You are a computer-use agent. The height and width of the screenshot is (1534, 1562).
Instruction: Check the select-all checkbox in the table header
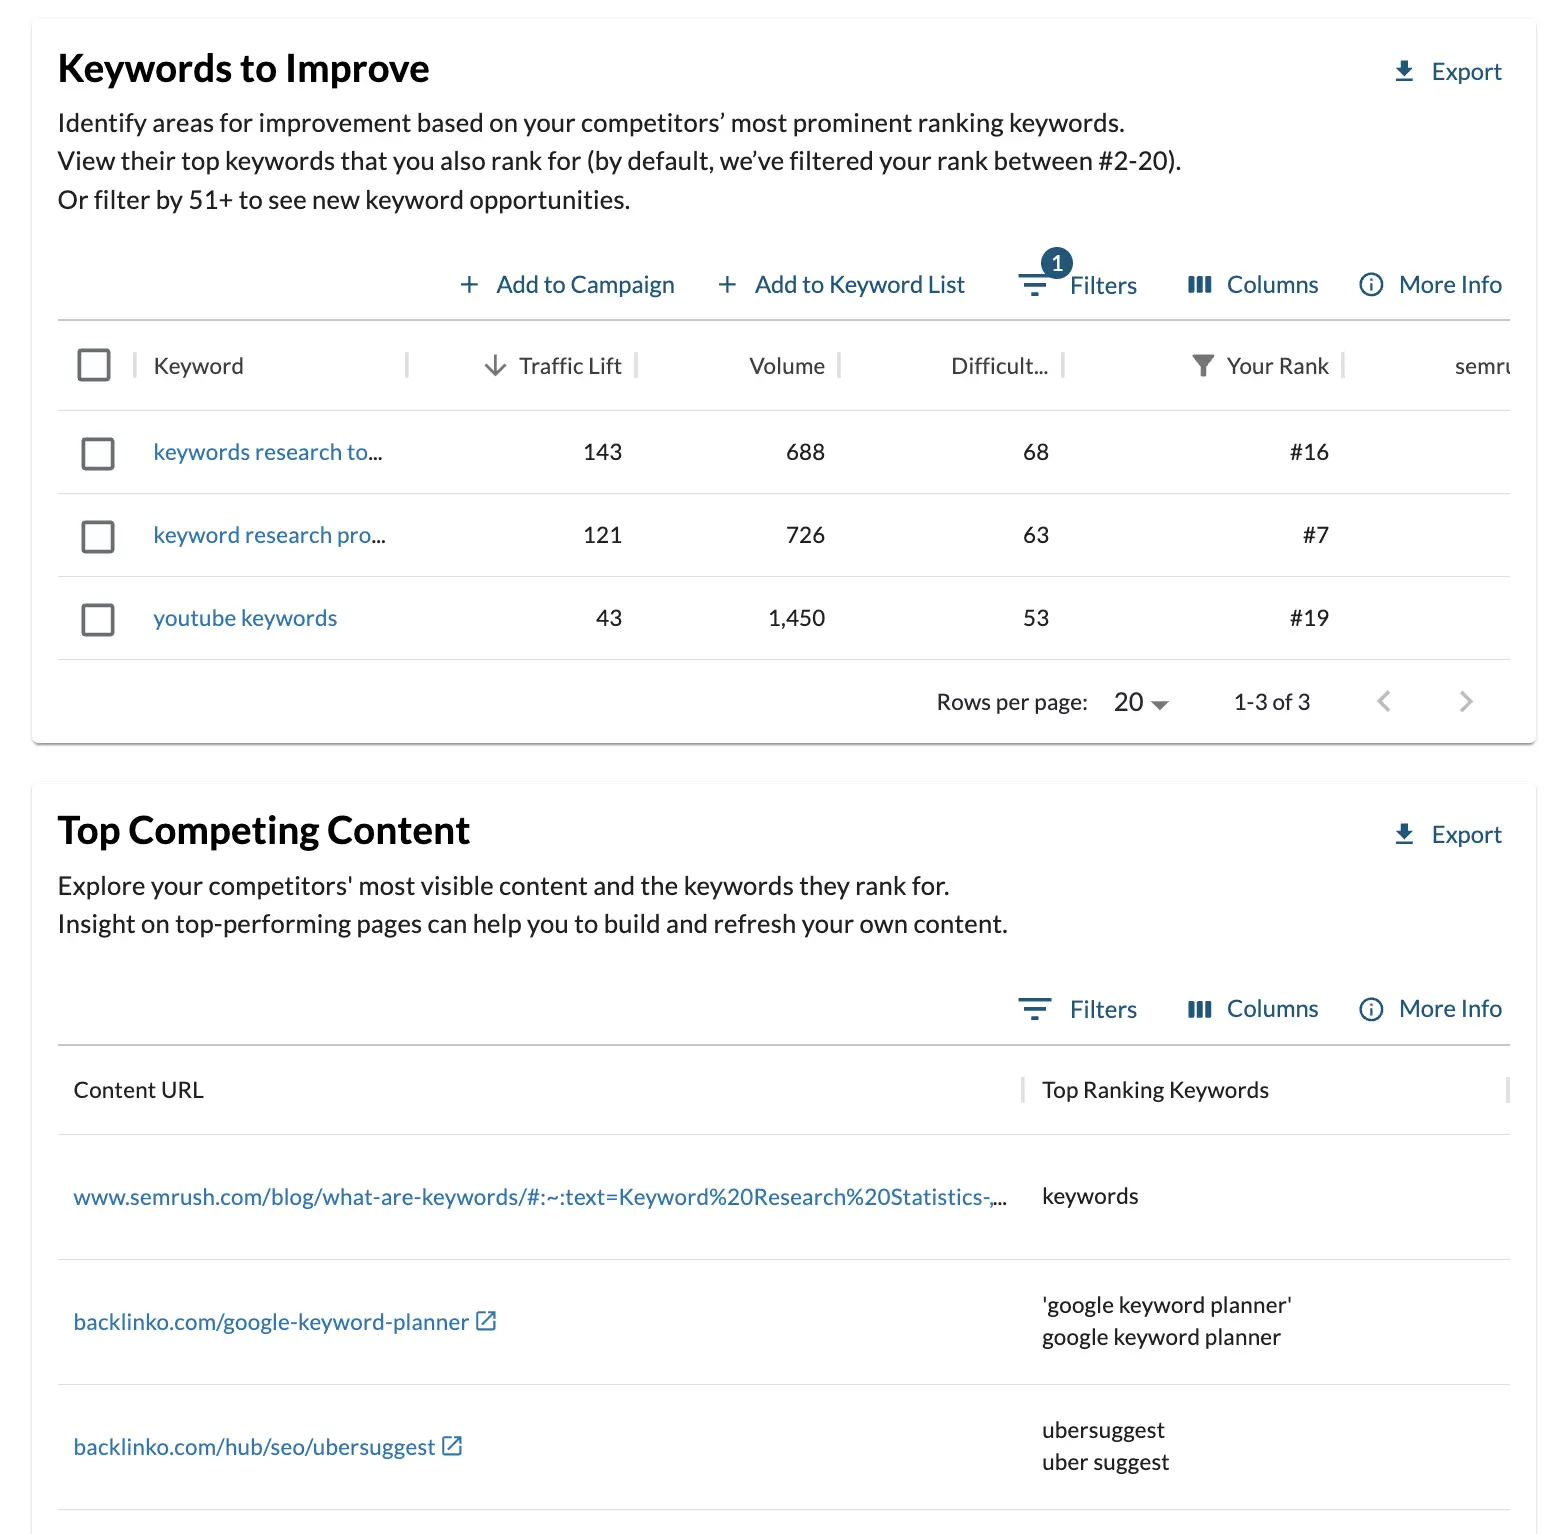coord(93,365)
